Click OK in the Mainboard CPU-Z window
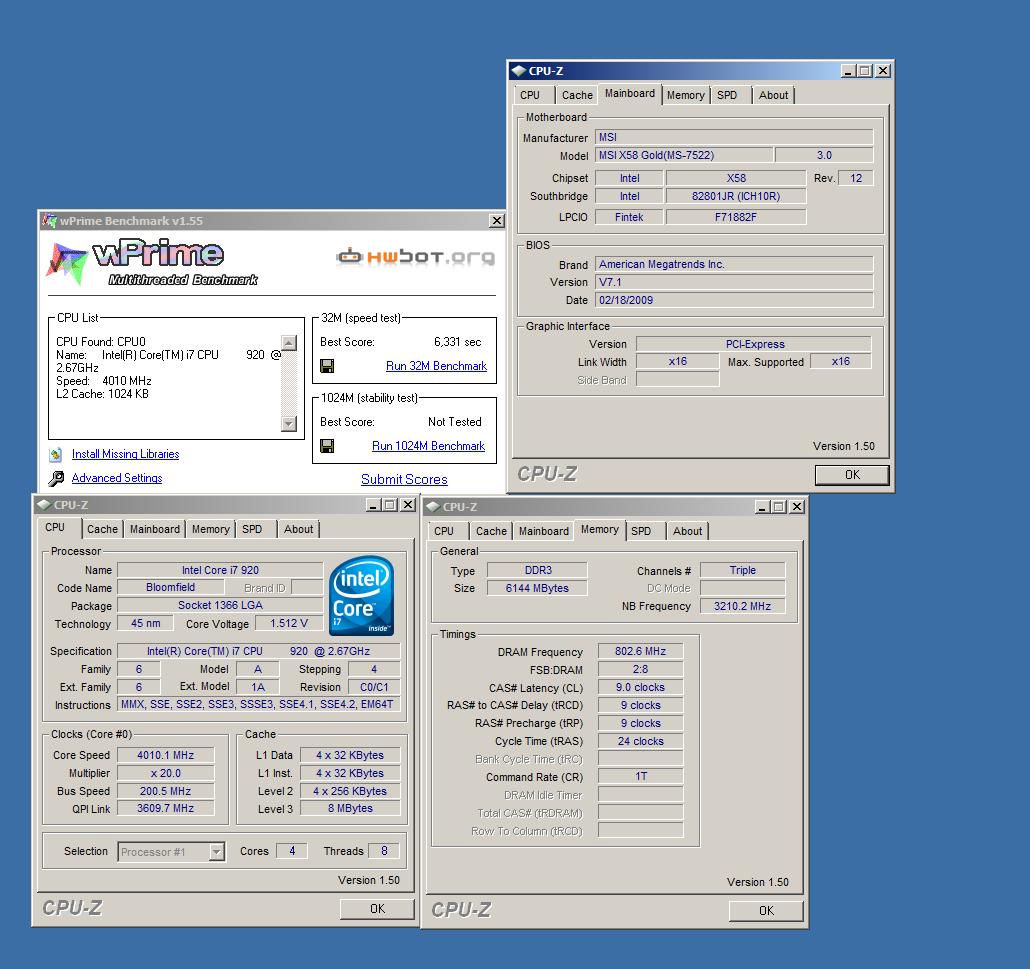 click(852, 475)
